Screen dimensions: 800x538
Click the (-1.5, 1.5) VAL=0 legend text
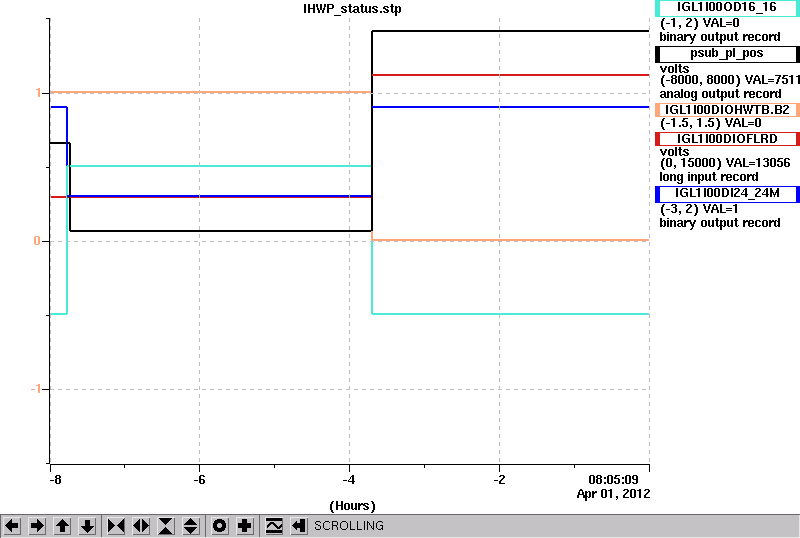point(711,123)
